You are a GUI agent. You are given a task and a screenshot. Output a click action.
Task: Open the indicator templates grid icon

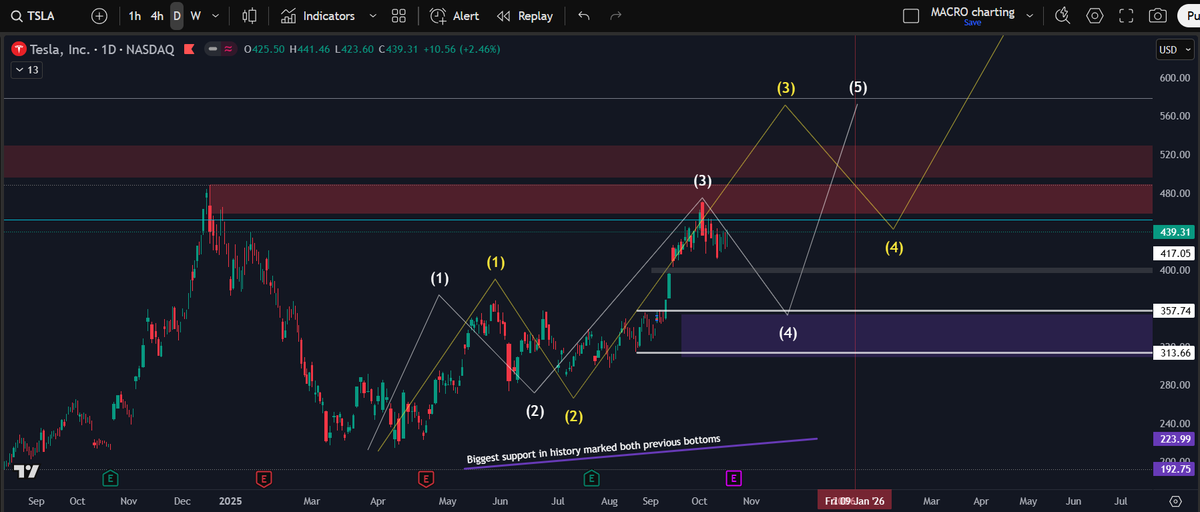399,16
